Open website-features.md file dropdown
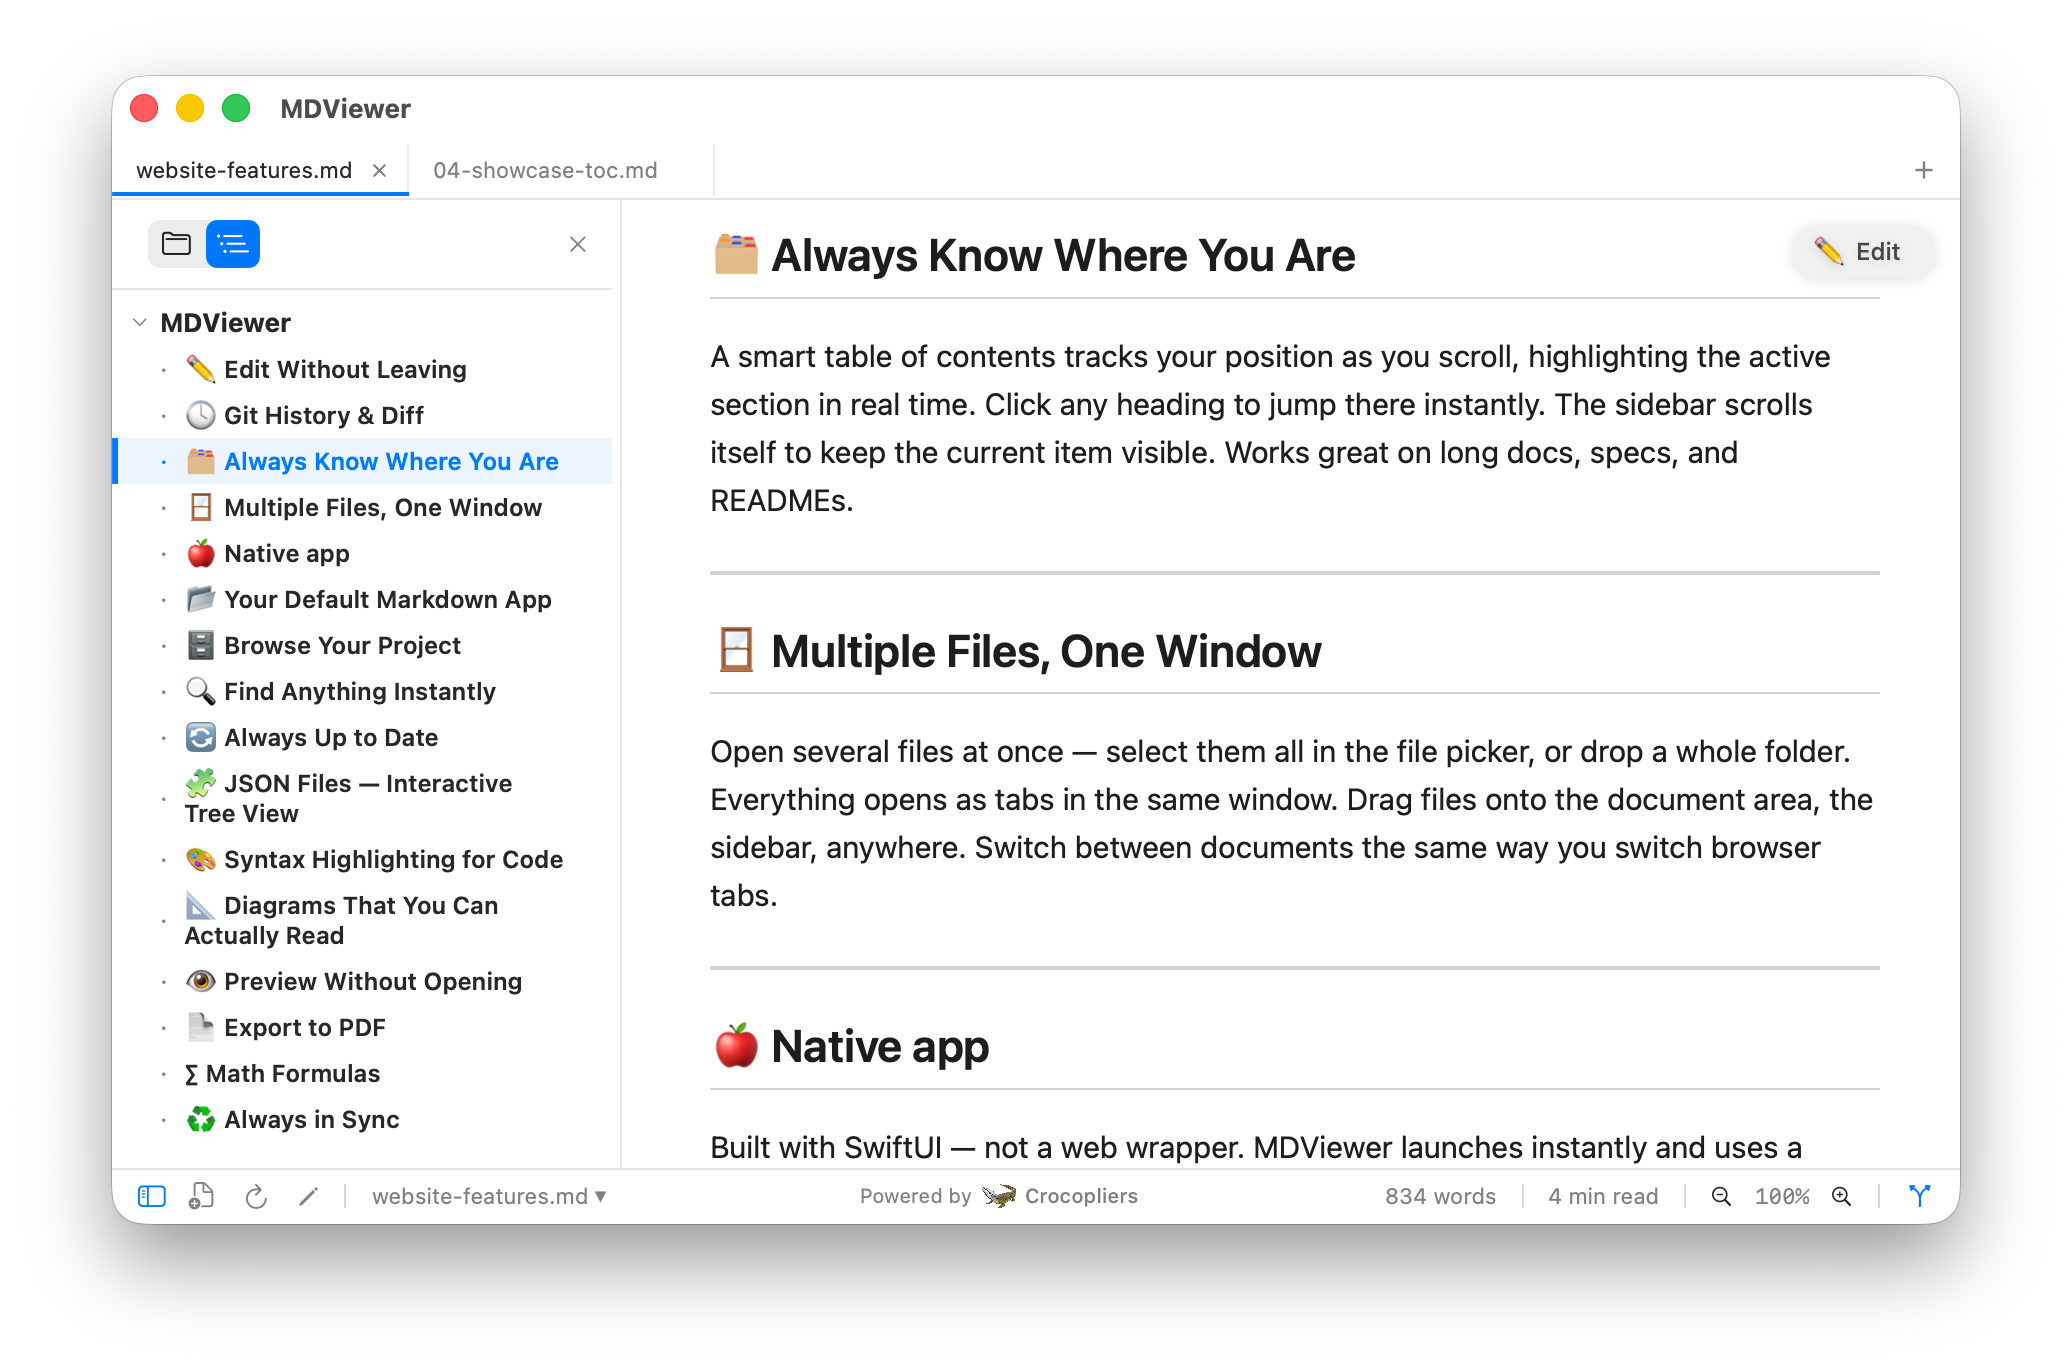2072x1372 pixels. (x=490, y=1196)
